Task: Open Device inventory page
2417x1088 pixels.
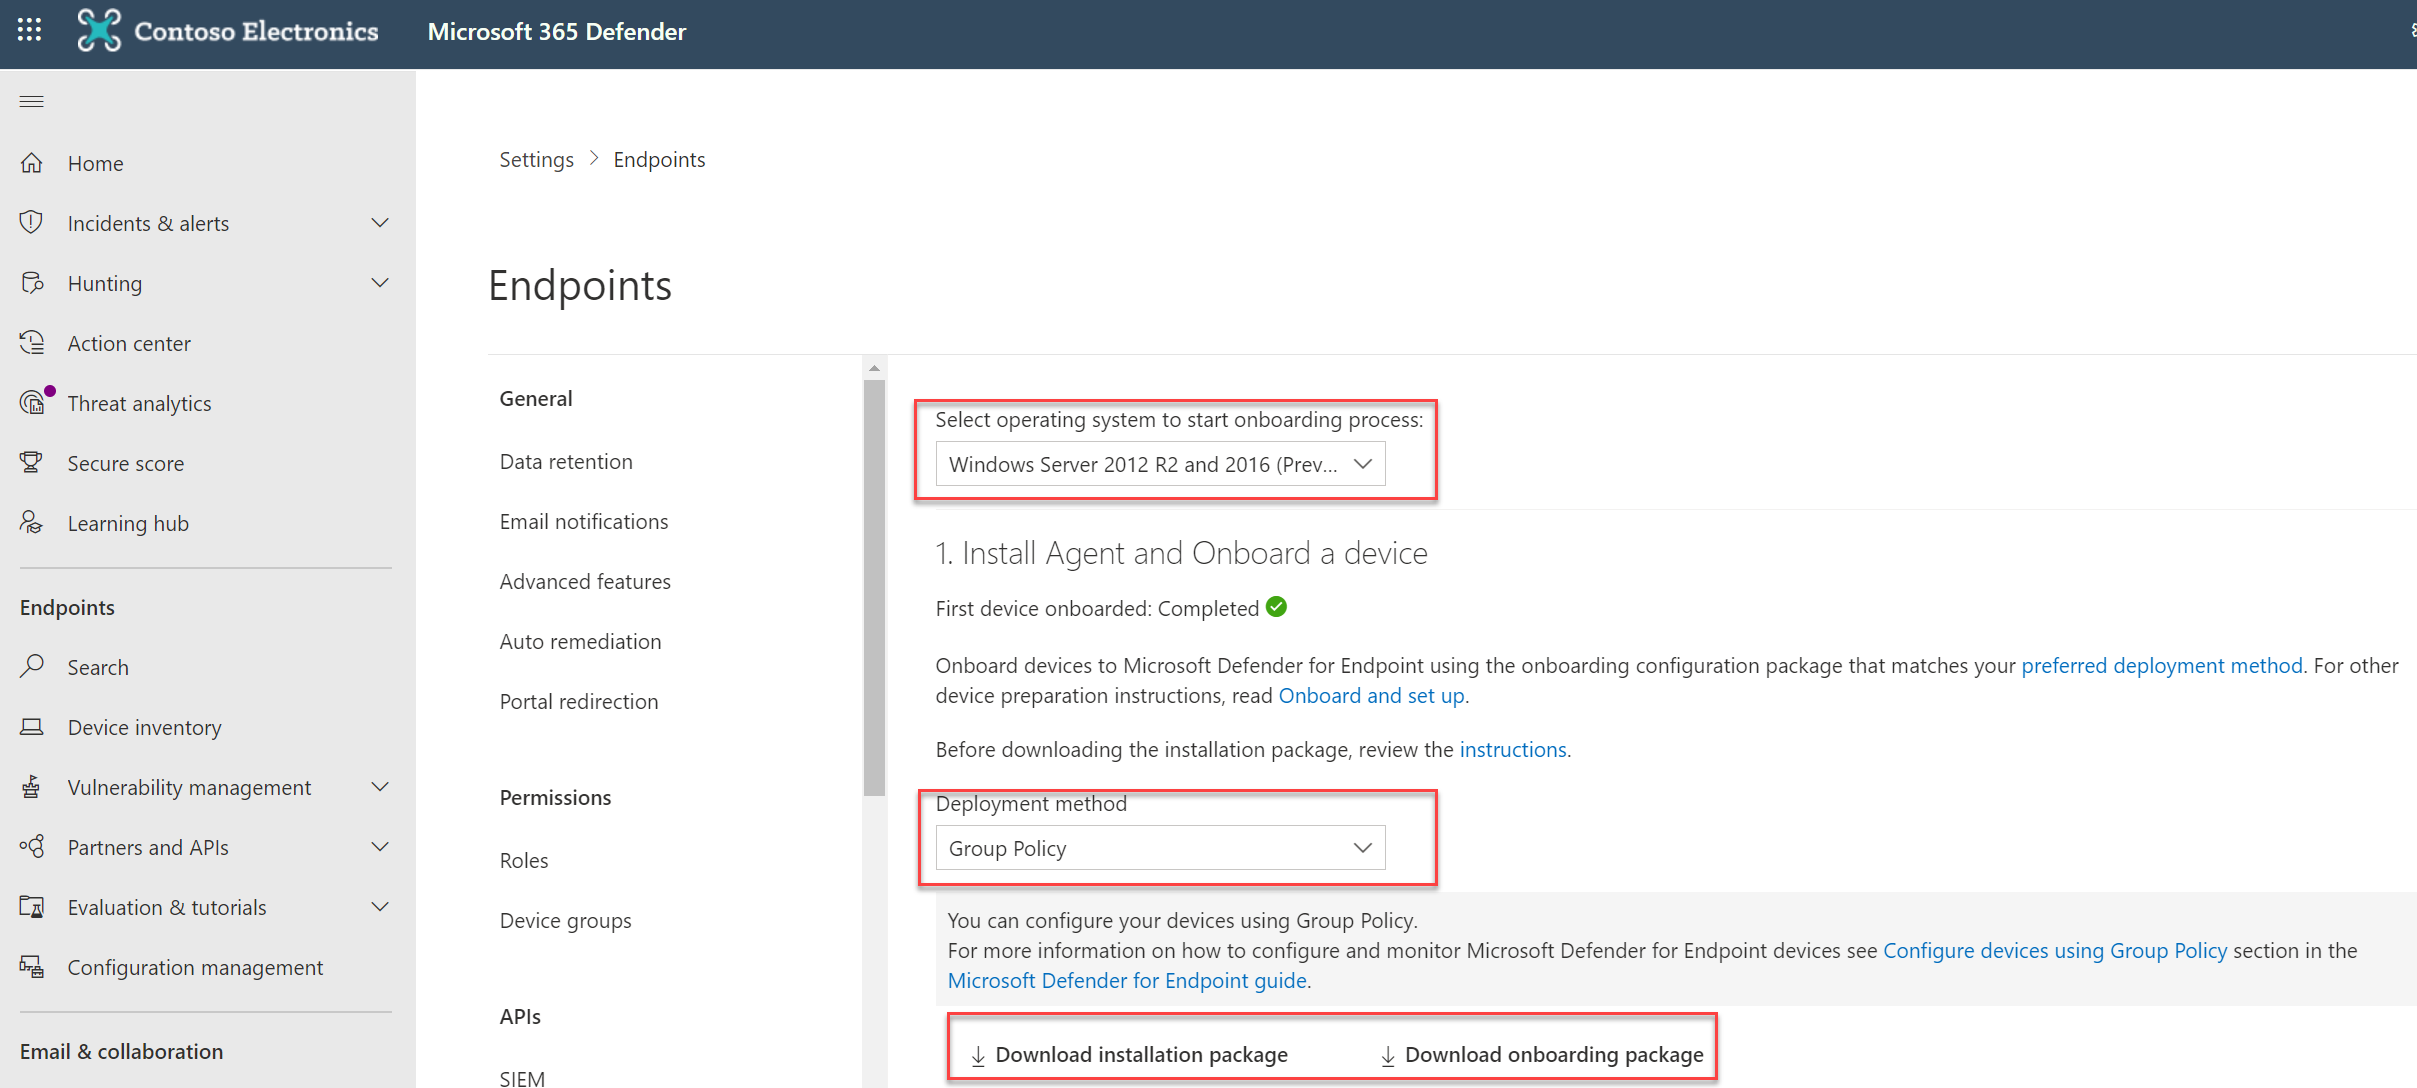Action: point(145,727)
